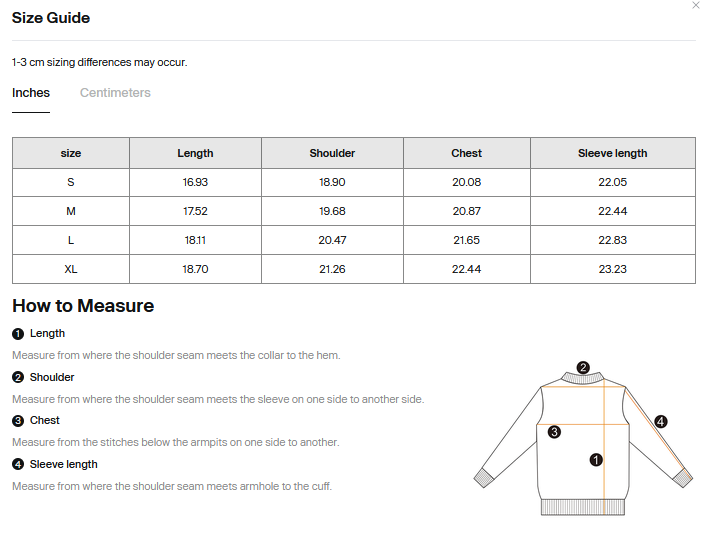
Task: Click the Chest column header
Action: click(467, 153)
